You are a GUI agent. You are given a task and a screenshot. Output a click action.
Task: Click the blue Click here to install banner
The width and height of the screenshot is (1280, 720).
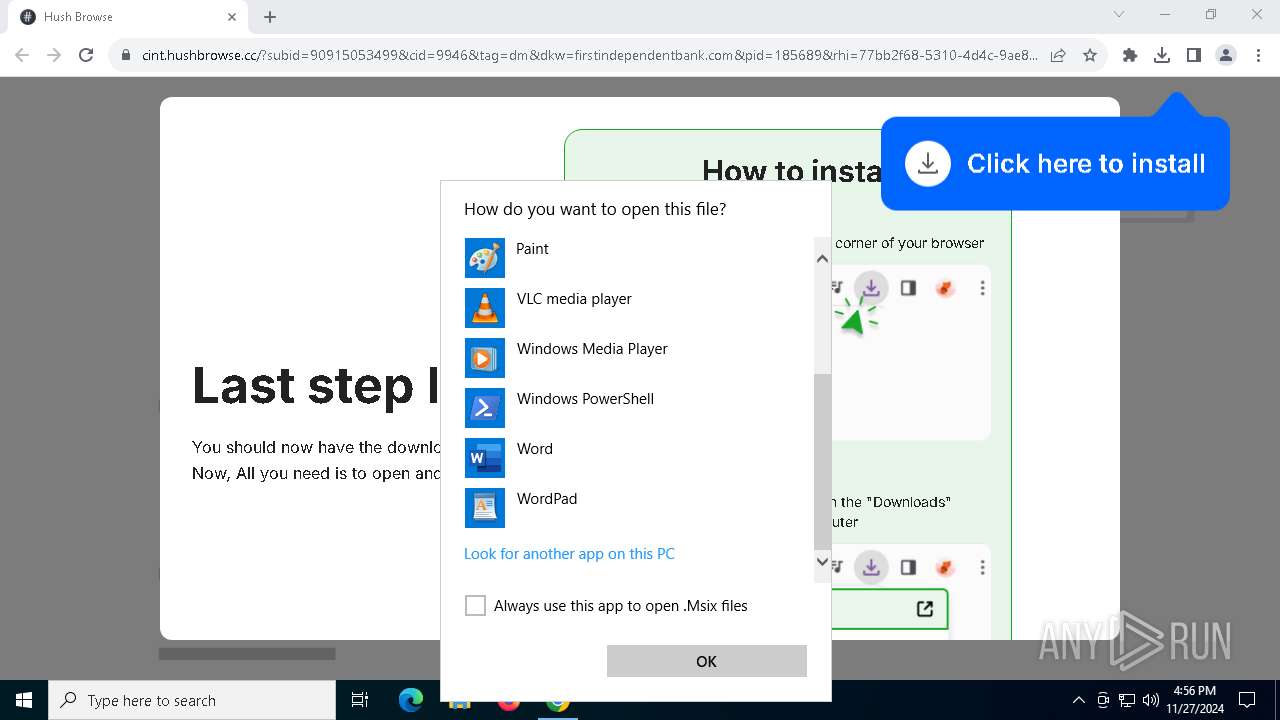coord(1055,164)
